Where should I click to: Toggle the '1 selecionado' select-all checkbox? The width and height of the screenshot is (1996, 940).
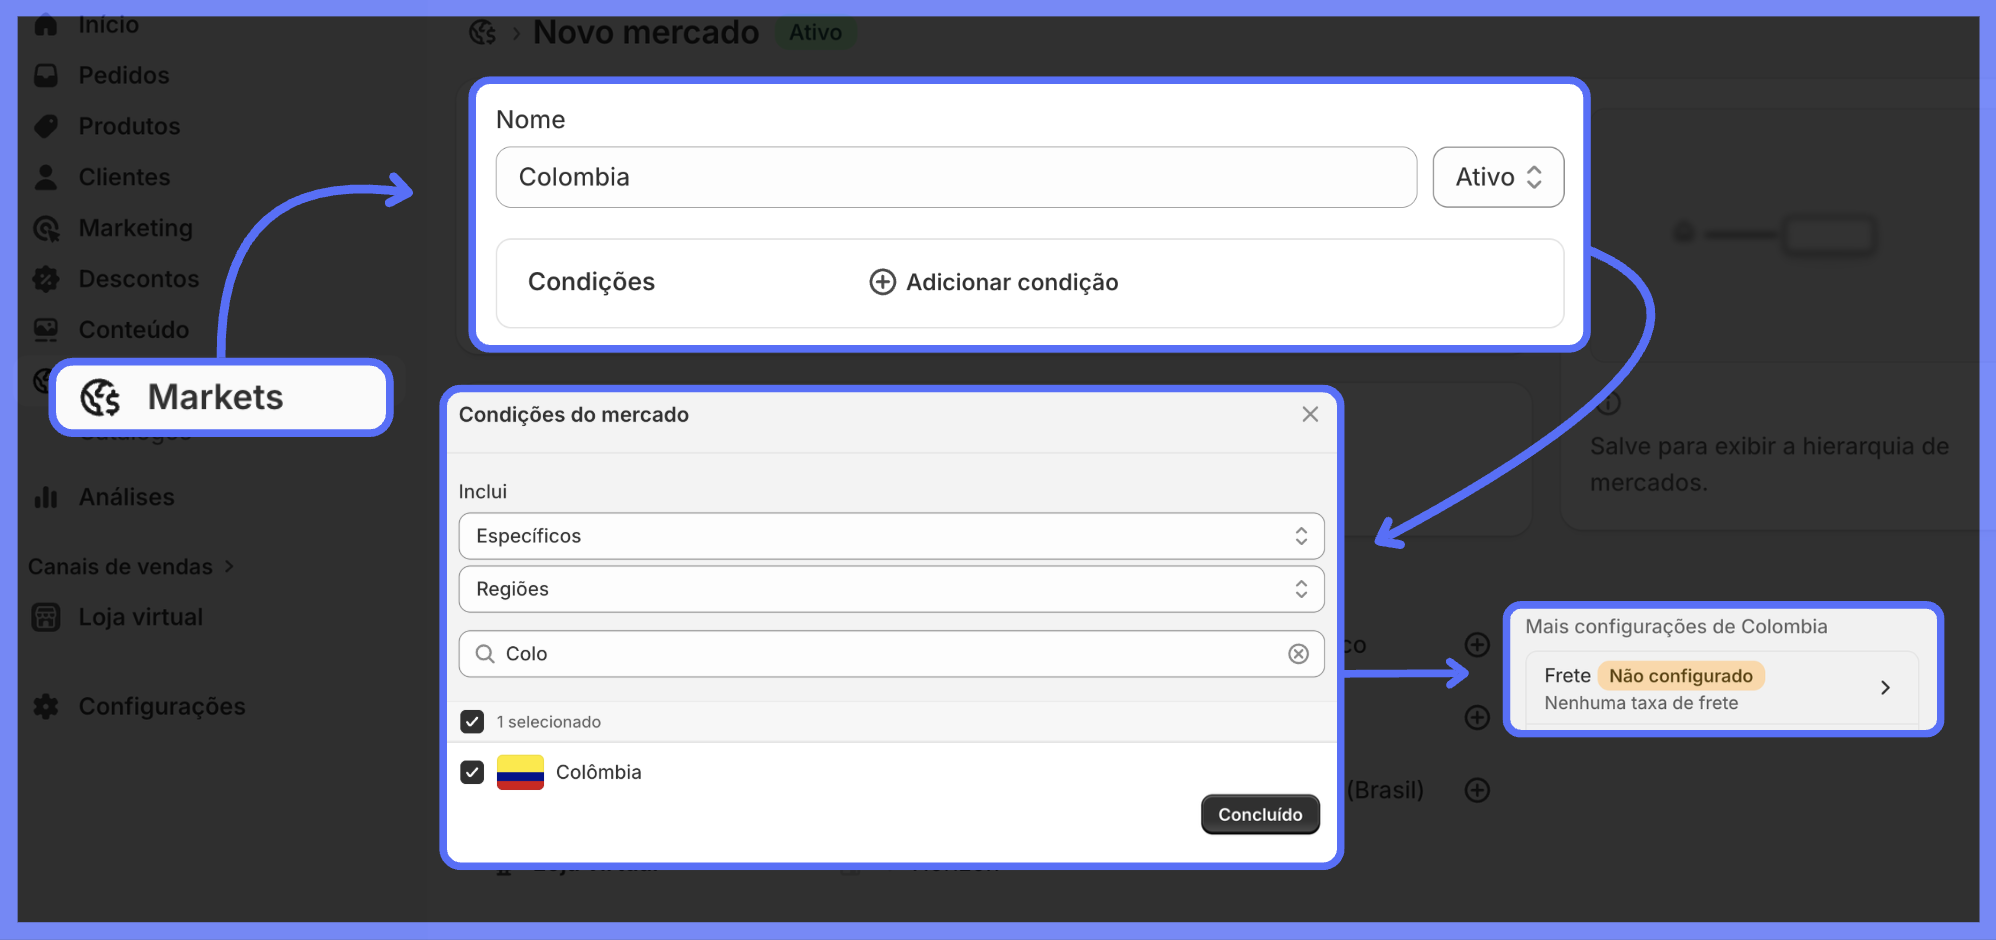[472, 721]
